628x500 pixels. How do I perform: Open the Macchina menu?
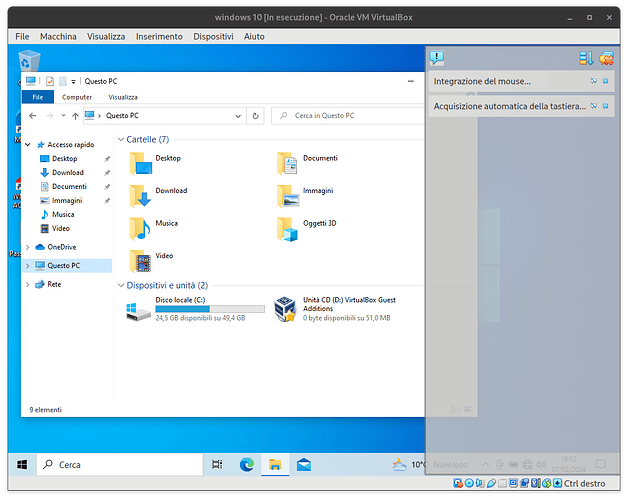58,36
